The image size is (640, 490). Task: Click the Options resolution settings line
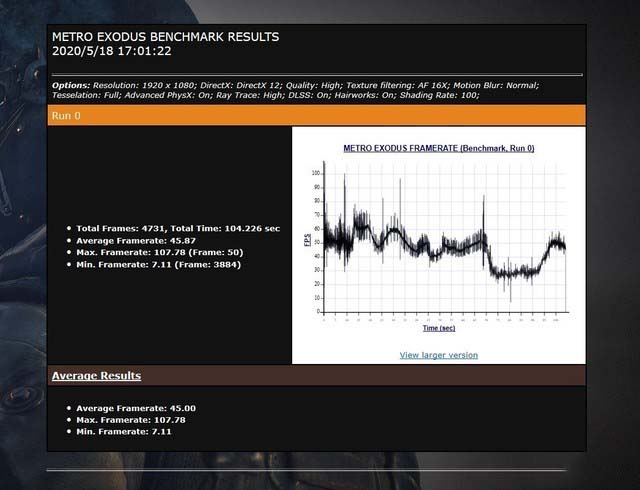296,86
